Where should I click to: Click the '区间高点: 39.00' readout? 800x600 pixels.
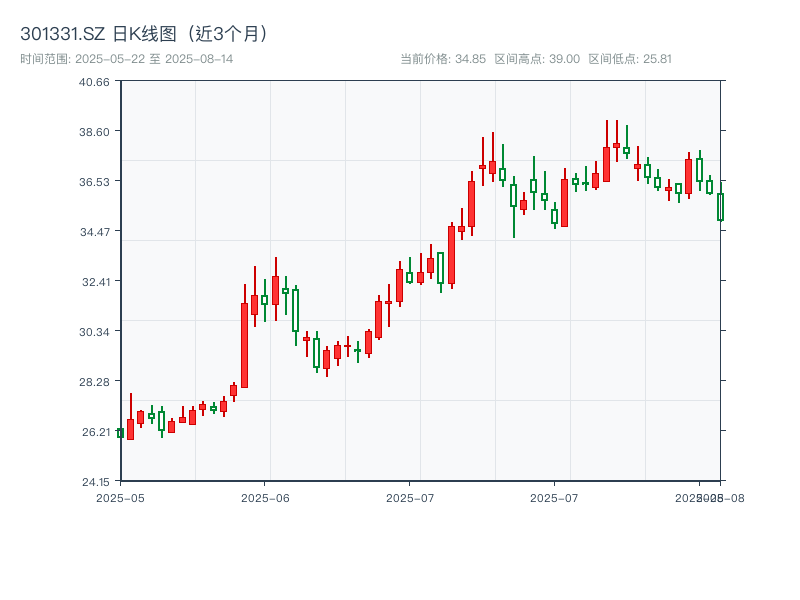(537, 59)
